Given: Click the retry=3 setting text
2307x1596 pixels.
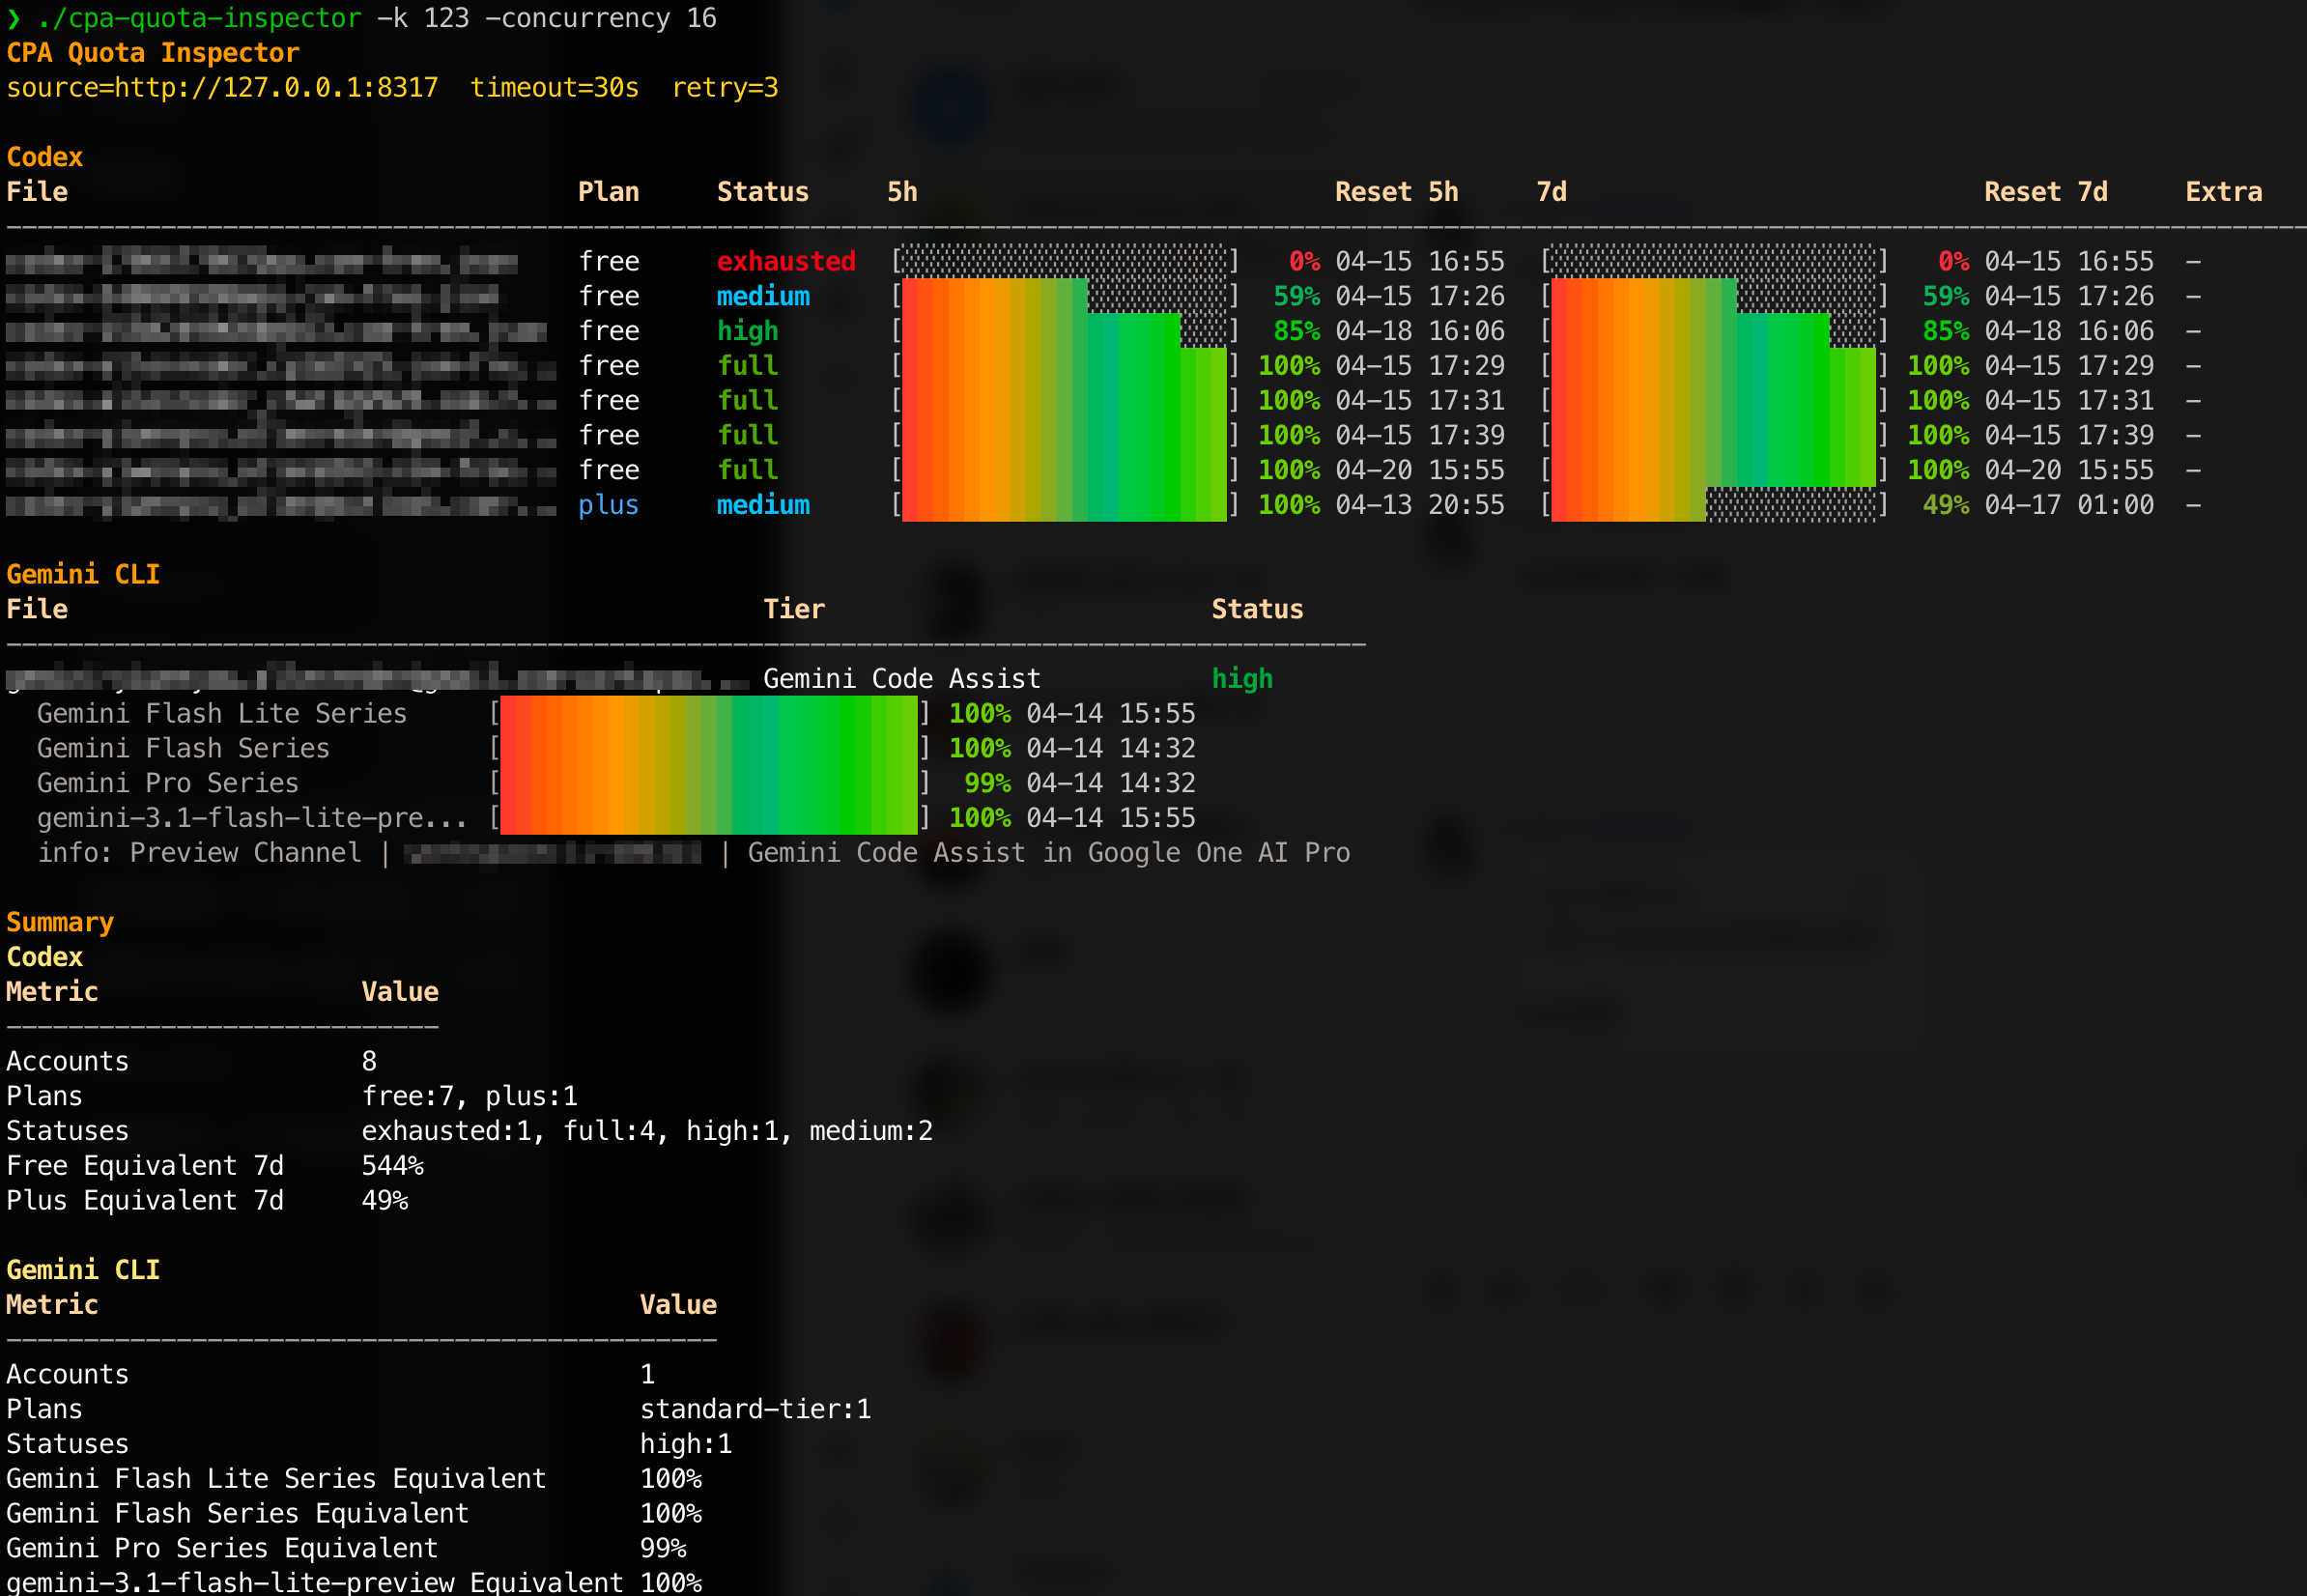Looking at the screenshot, I should [725, 88].
